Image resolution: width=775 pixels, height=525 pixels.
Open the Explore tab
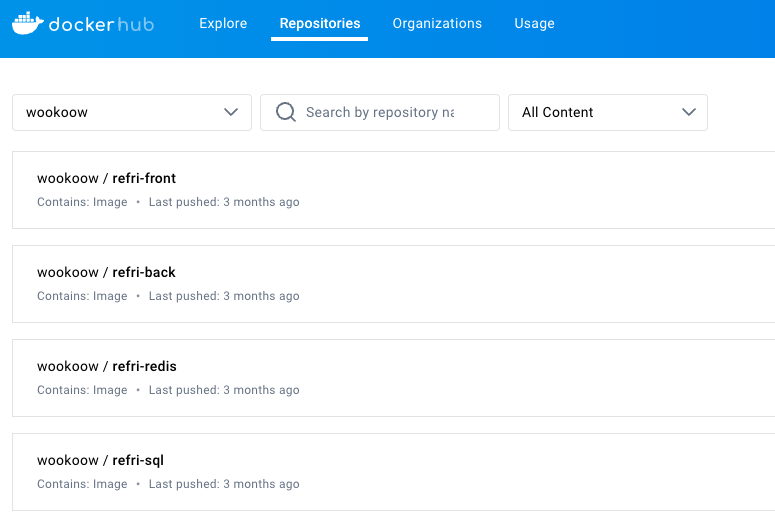click(x=223, y=23)
